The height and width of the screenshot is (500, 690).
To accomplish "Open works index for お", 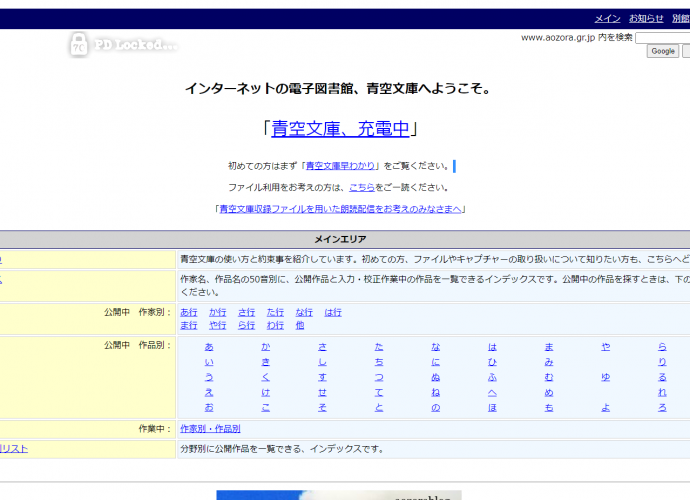I will [209, 408].
